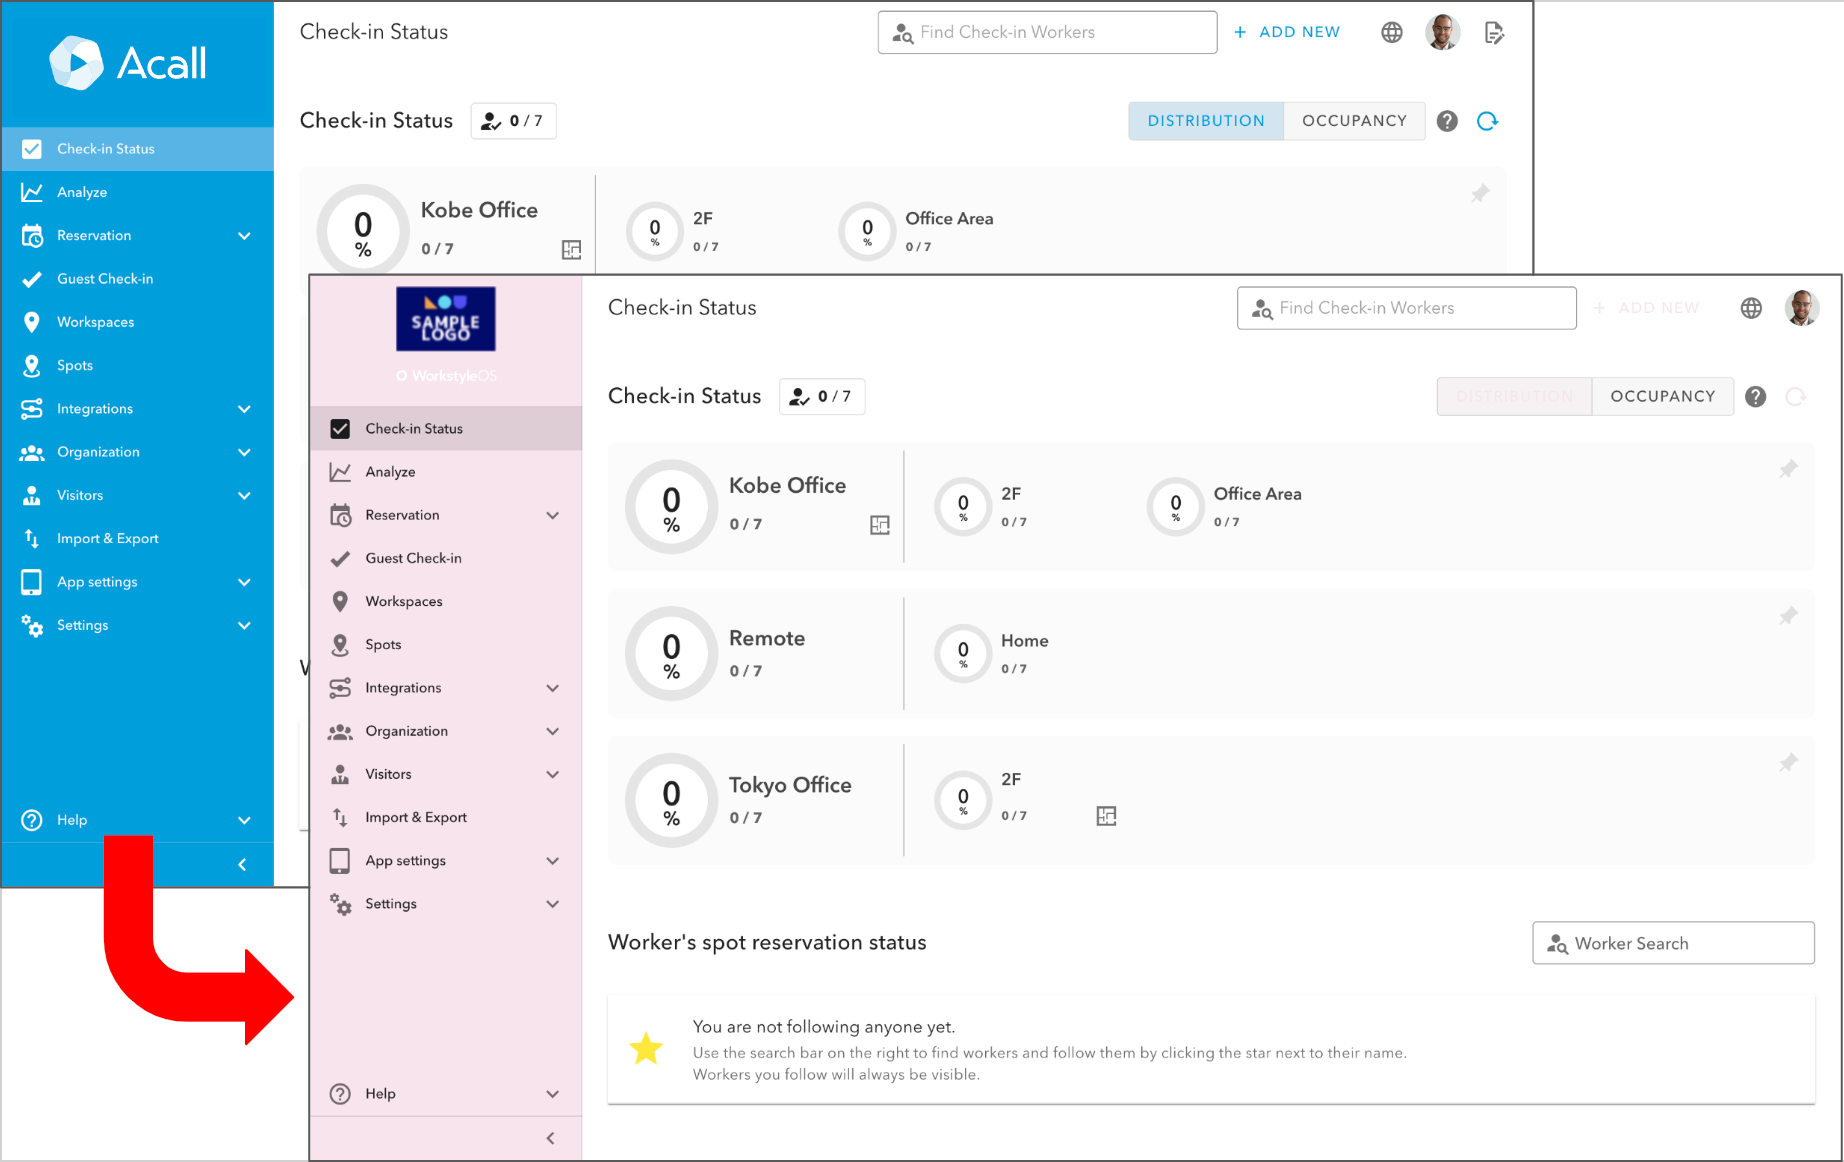Viewport: 1844px width, 1162px height.
Task: Switch to OCCUPANCY in the front window
Action: (x=1662, y=397)
